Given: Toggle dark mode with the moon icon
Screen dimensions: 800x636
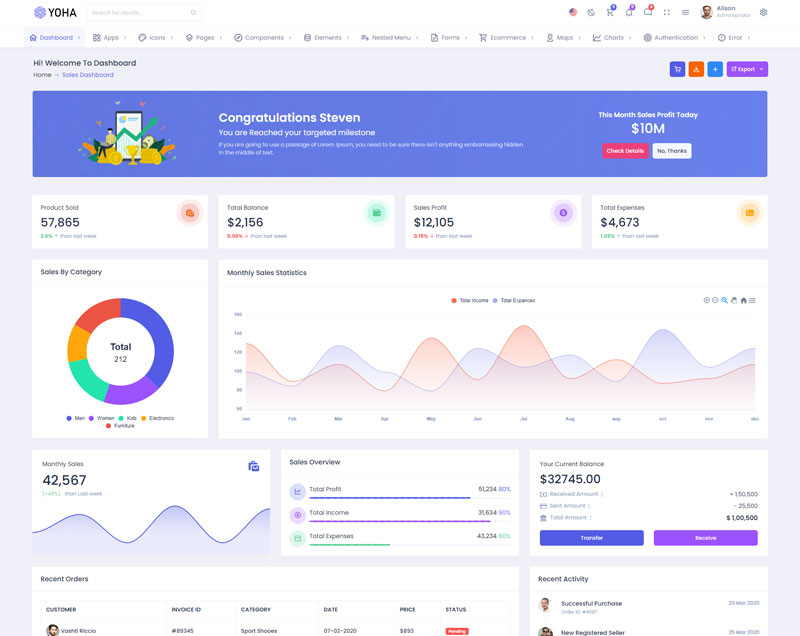Looking at the screenshot, I should pos(591,12).
